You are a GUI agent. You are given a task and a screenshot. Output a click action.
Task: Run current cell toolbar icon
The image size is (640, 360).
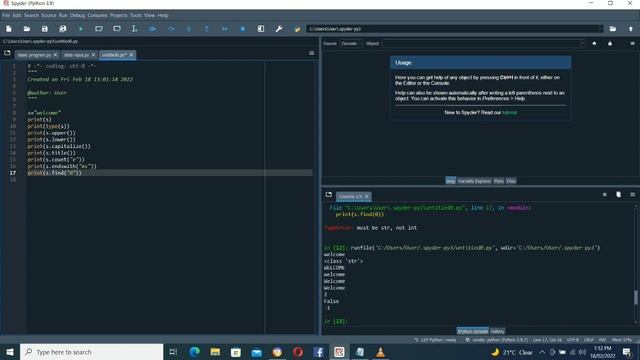[99, 29]
